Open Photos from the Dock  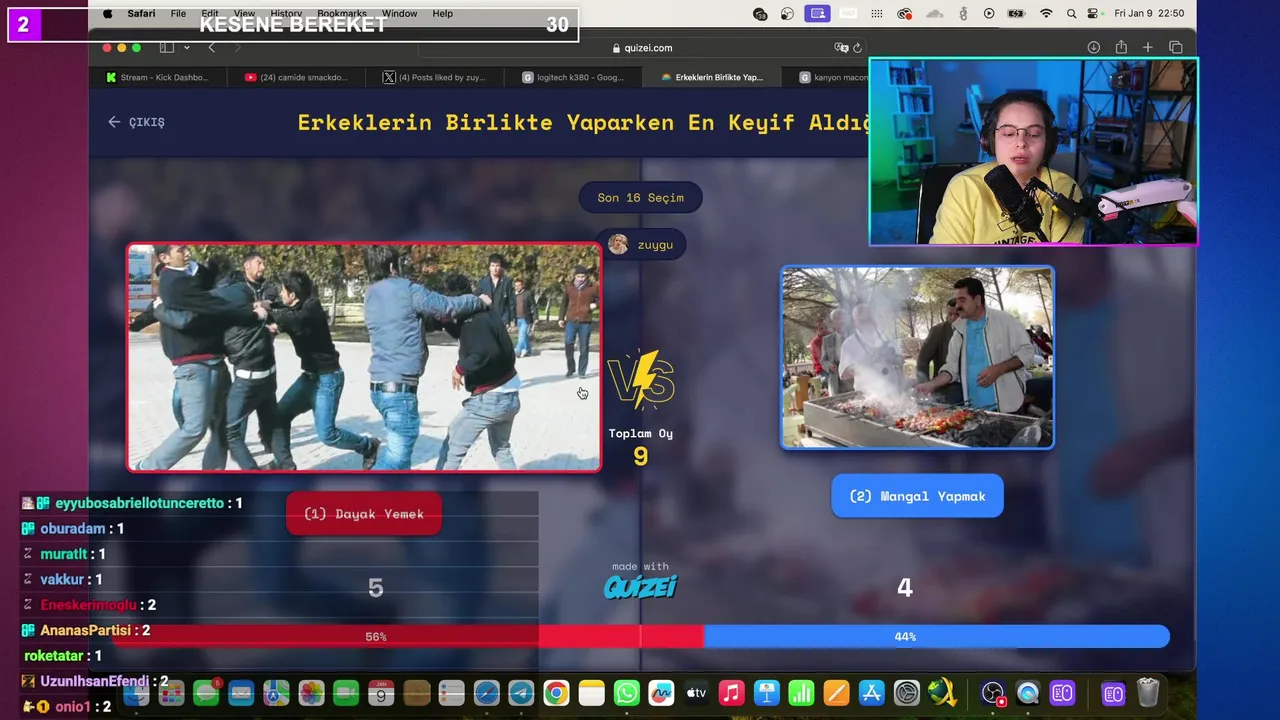311,693
